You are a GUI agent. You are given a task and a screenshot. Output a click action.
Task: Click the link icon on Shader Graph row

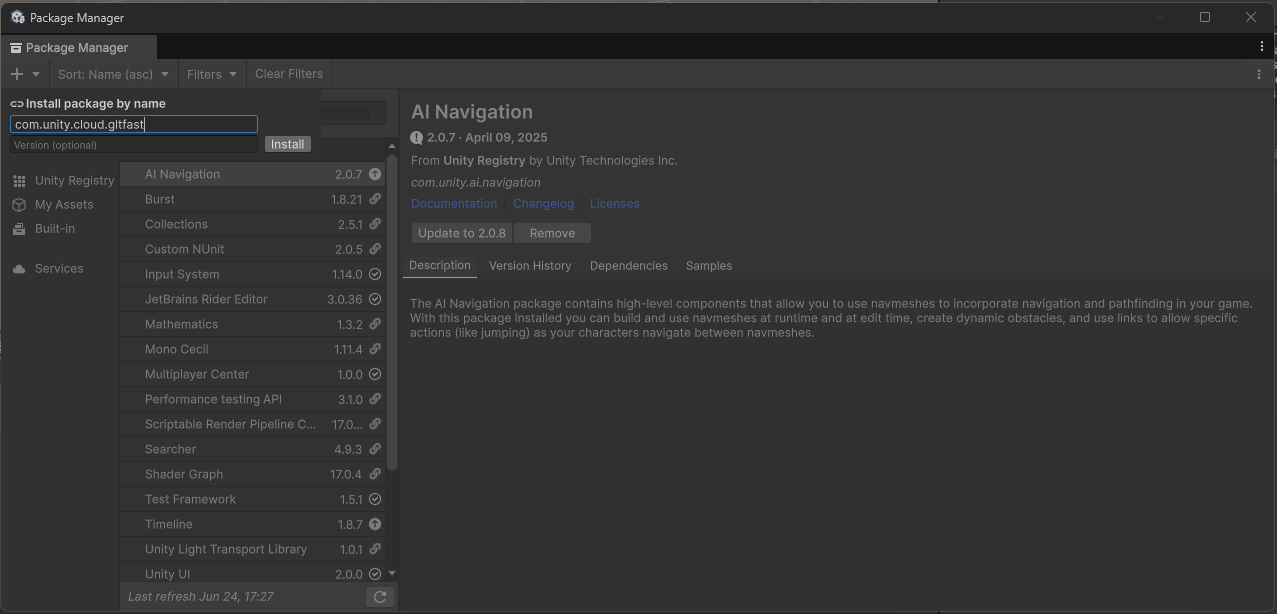pyautogui.click(x=375, y=474)
